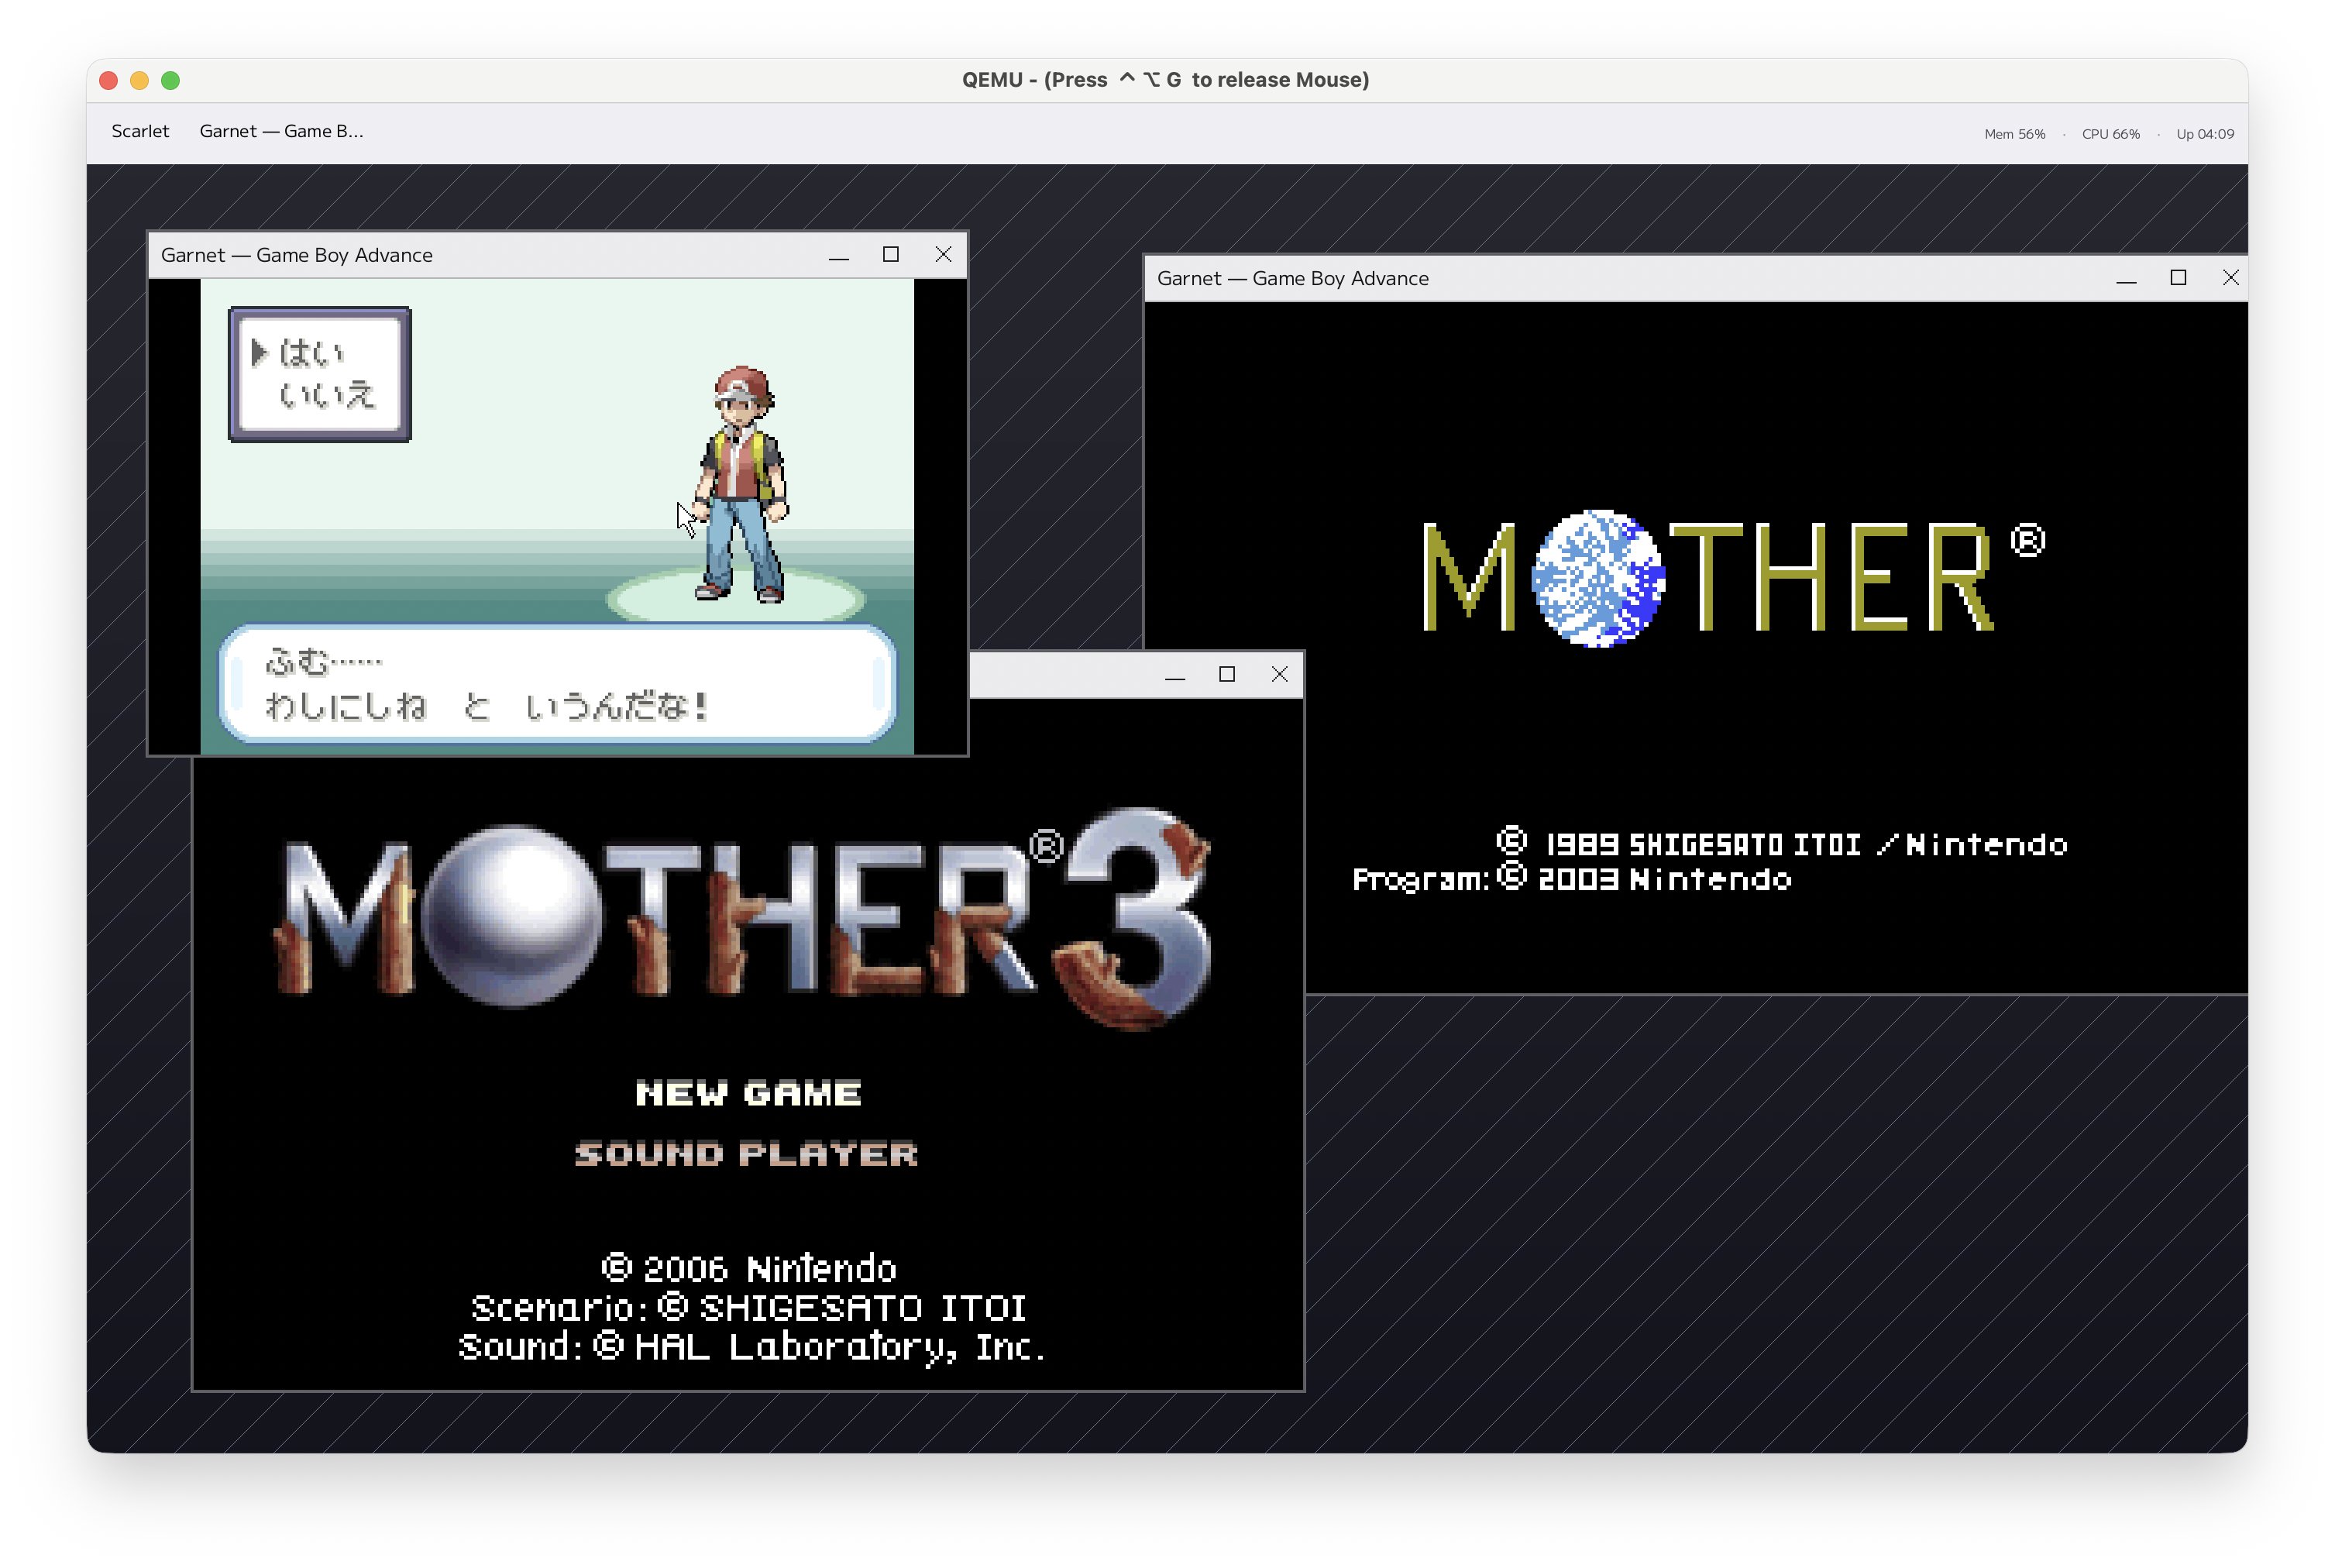
Task: Minimize the MOTHER 1989 game window
Action: tap(2126, 278)
